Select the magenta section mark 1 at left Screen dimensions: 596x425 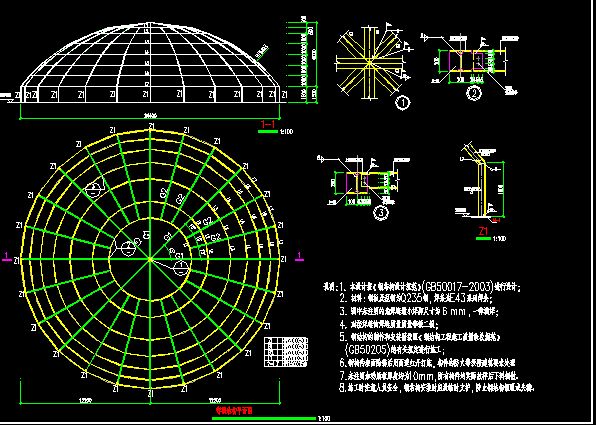coord(6,257)
